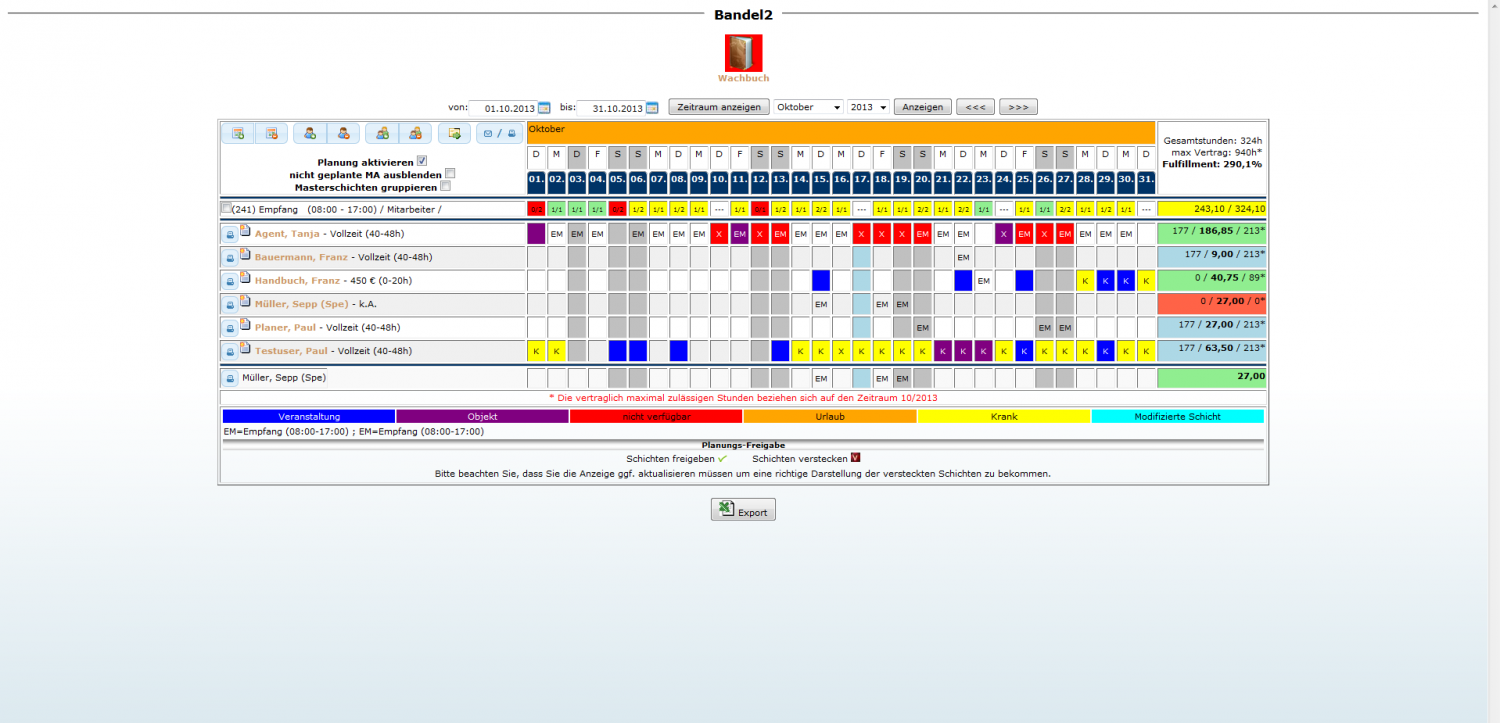Screen dimensions: 1500x723
Task: Print the schedule for Handbuch, Franz
Action: click(x=229, y=281)
